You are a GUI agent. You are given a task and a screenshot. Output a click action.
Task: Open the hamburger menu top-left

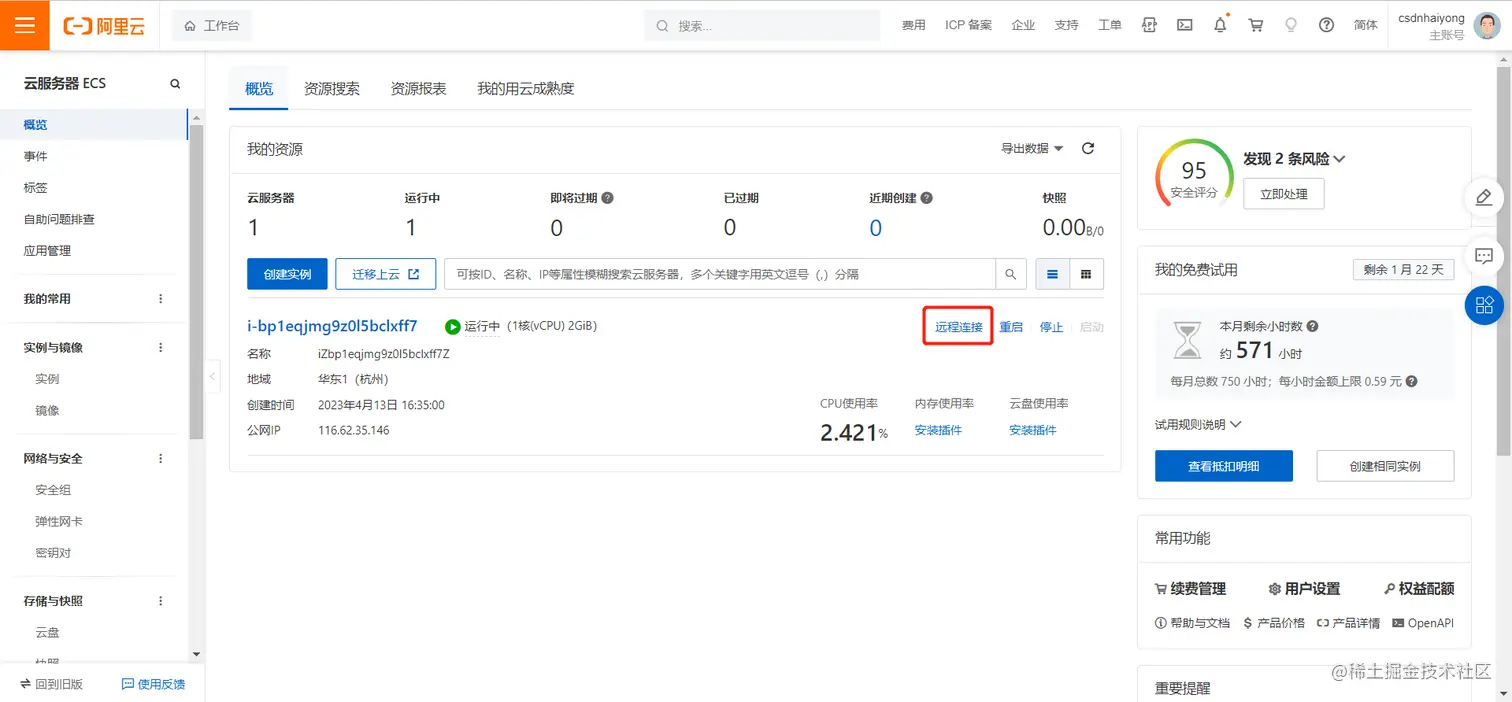tap(24, 24)
